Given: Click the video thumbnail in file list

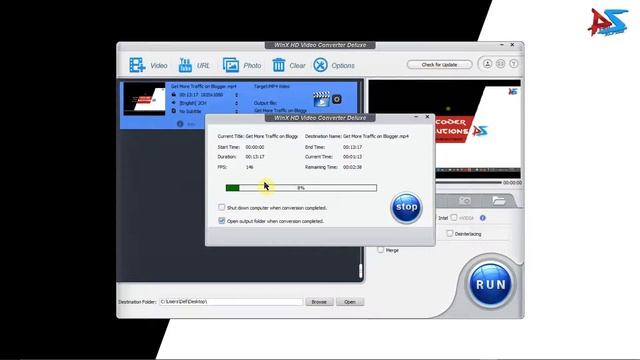Looking at the screenshot, I should 144,99.
